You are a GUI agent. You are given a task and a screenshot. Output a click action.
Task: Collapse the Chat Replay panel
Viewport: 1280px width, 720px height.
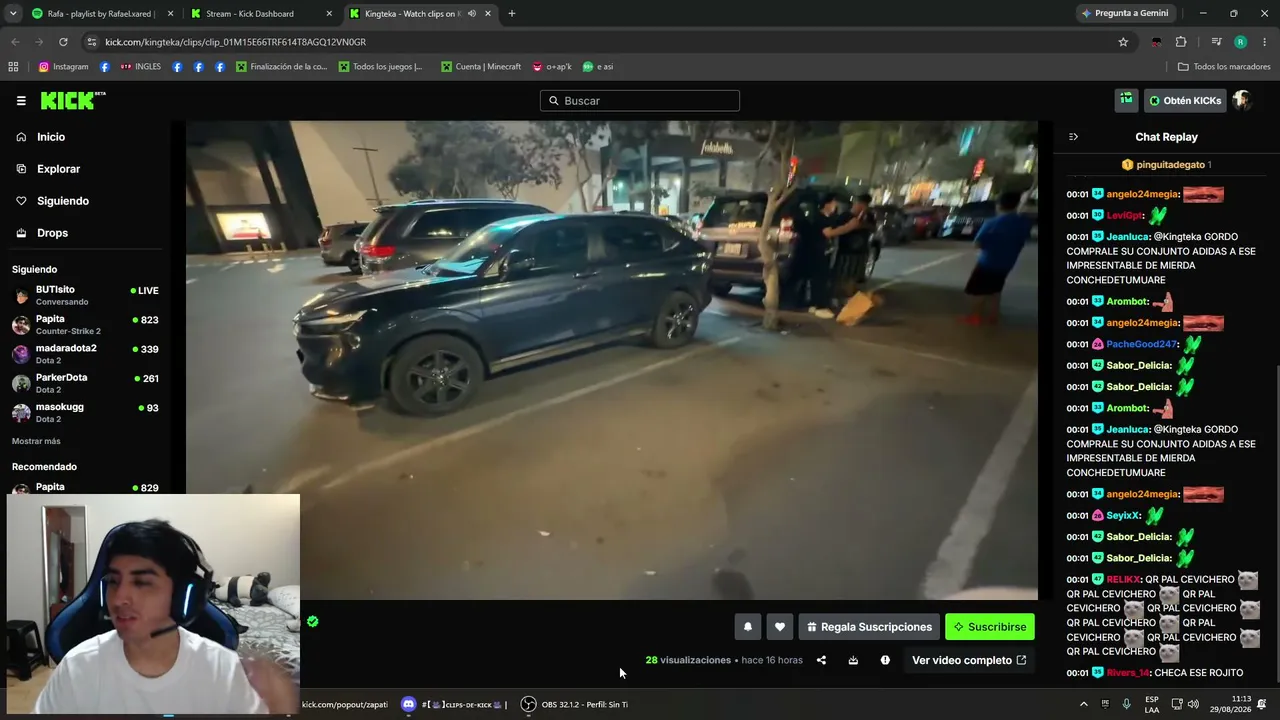pyautogui.click(x=1073, y=137)
